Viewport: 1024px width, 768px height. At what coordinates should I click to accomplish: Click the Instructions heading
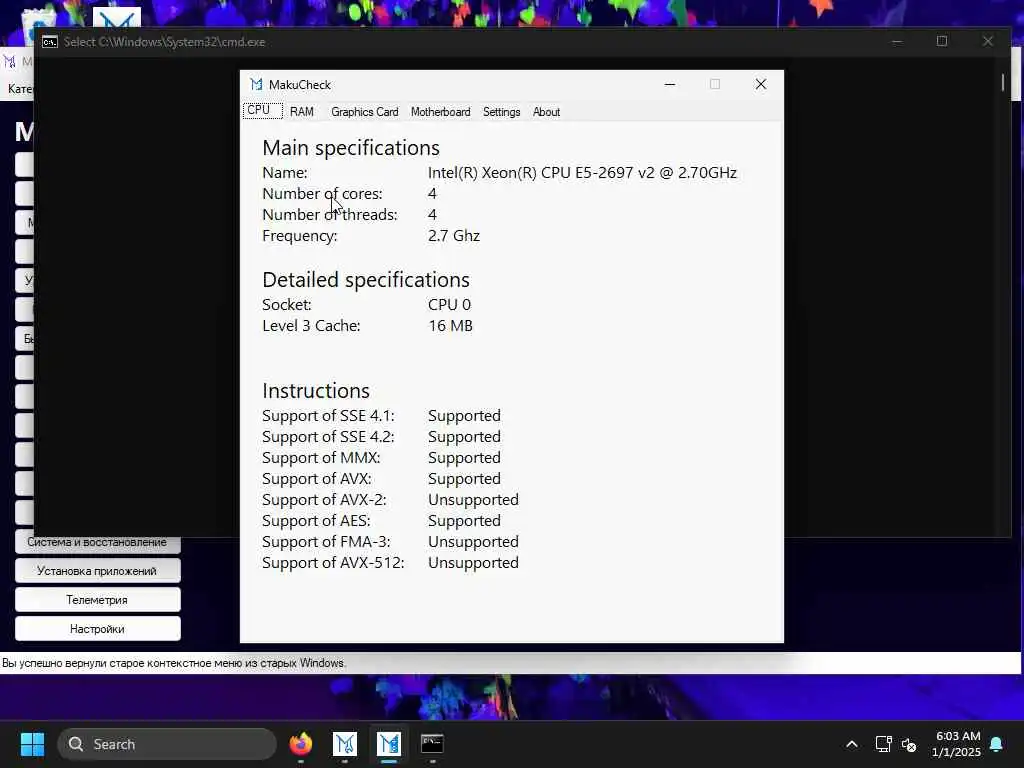pos(315,391)
